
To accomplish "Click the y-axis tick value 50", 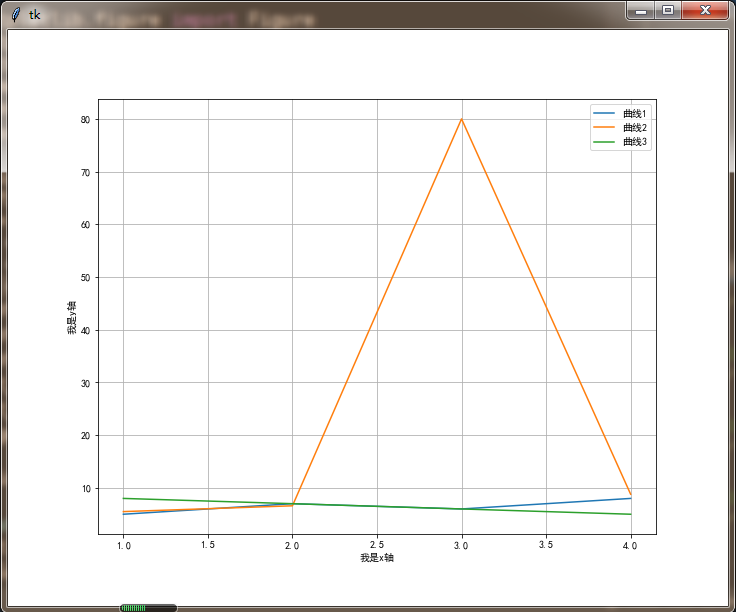I will [x=85, y=278].
